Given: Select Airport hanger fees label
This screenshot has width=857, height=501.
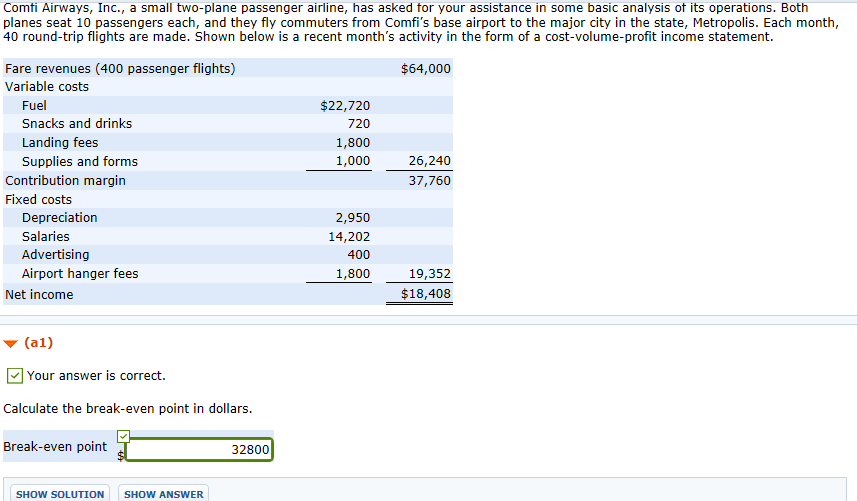Looking at the screenshot, I should (80, 274).
